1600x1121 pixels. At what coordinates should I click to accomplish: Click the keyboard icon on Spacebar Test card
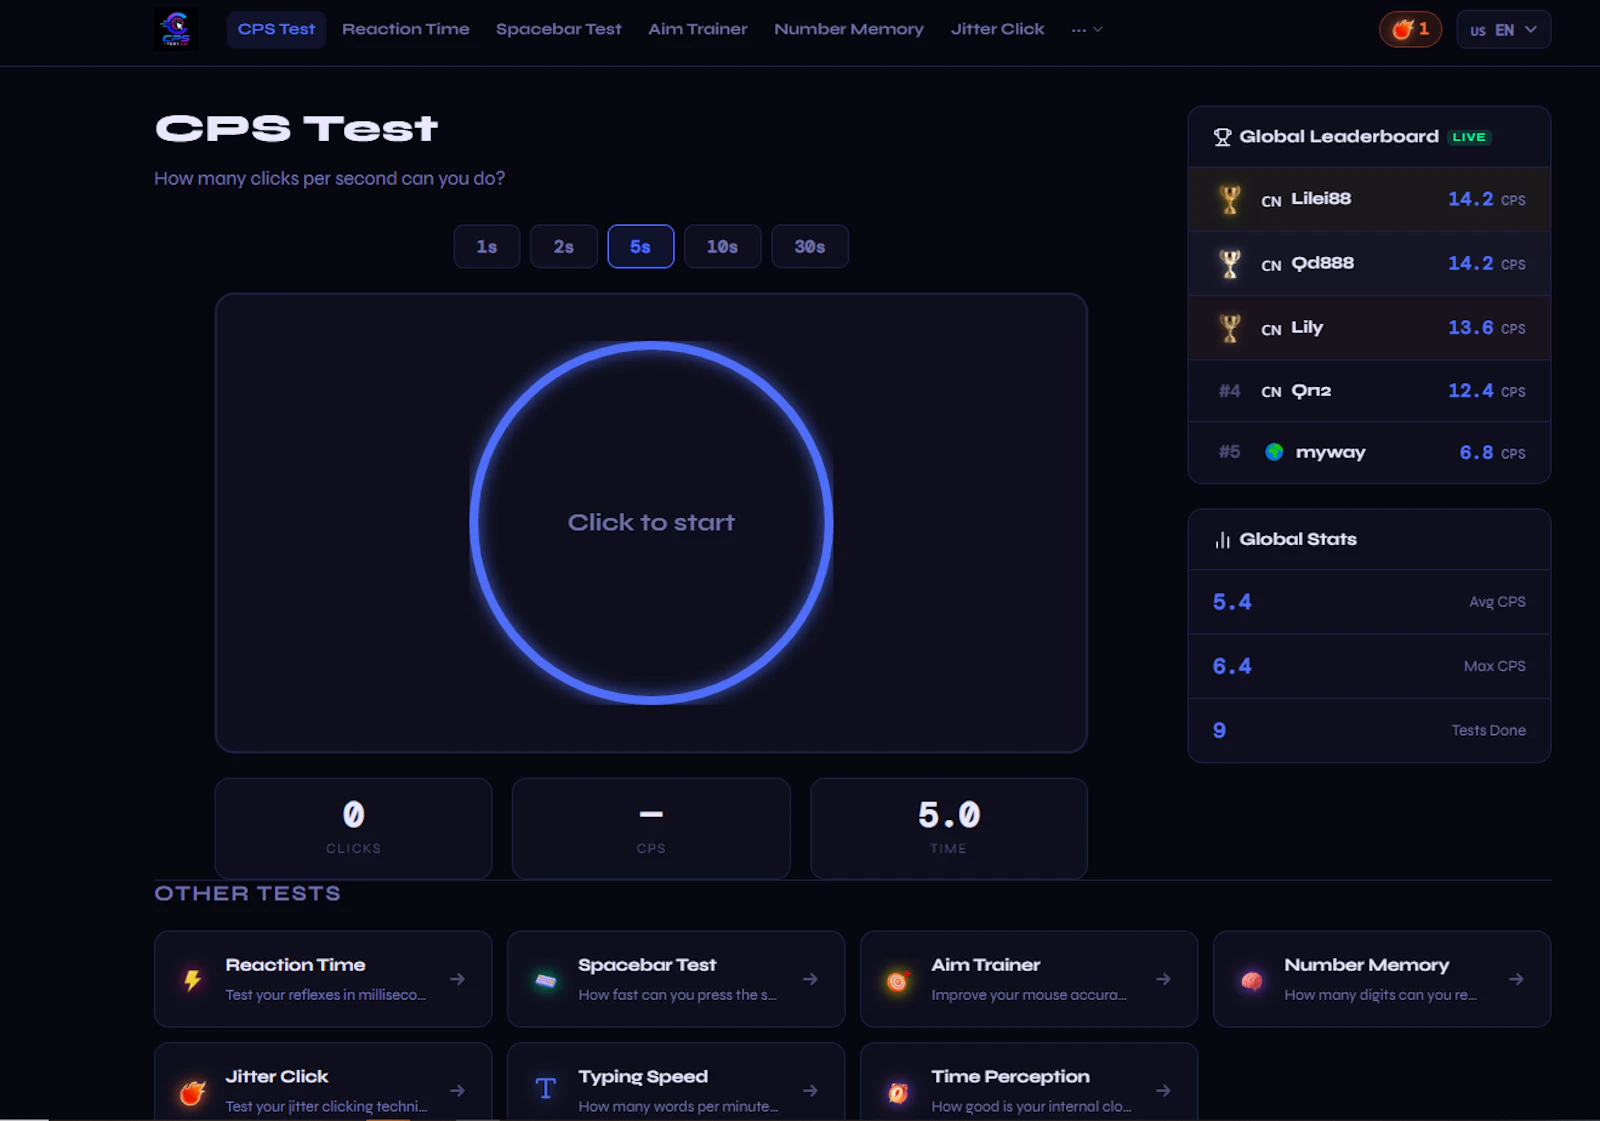[x=546, y=980]
